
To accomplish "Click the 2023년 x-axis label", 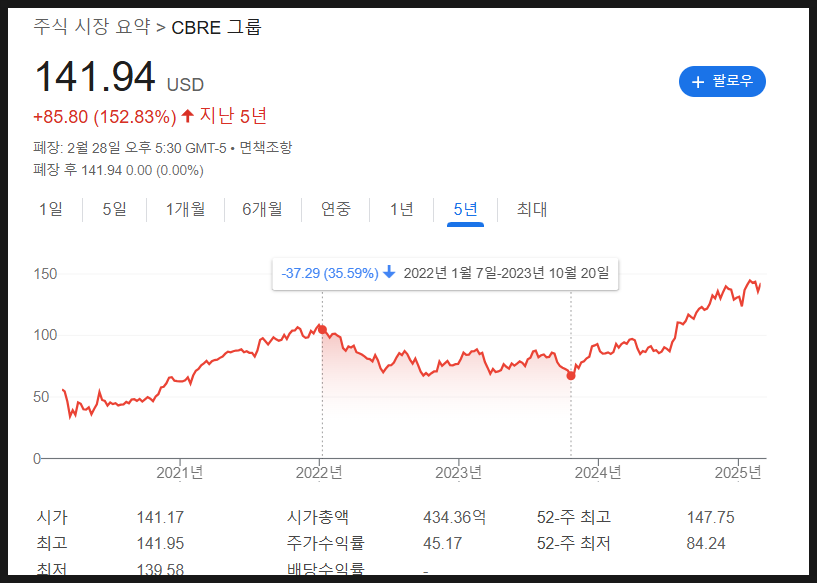I will point(459,473).
